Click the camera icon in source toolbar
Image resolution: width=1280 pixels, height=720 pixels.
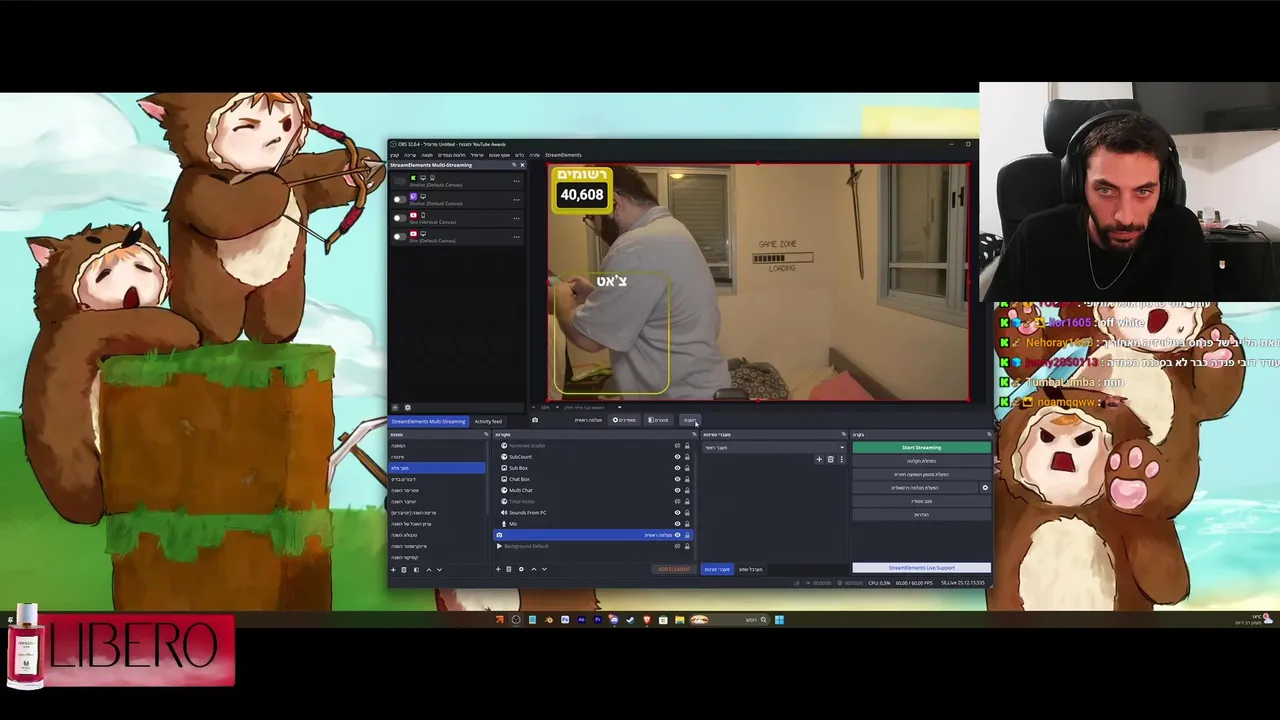(x=535, y=420)
